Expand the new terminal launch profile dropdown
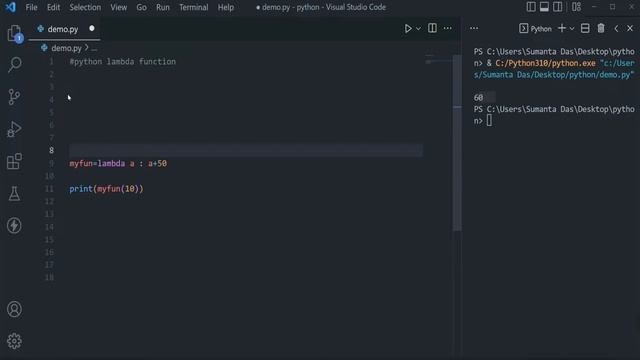 coord(572,29)
